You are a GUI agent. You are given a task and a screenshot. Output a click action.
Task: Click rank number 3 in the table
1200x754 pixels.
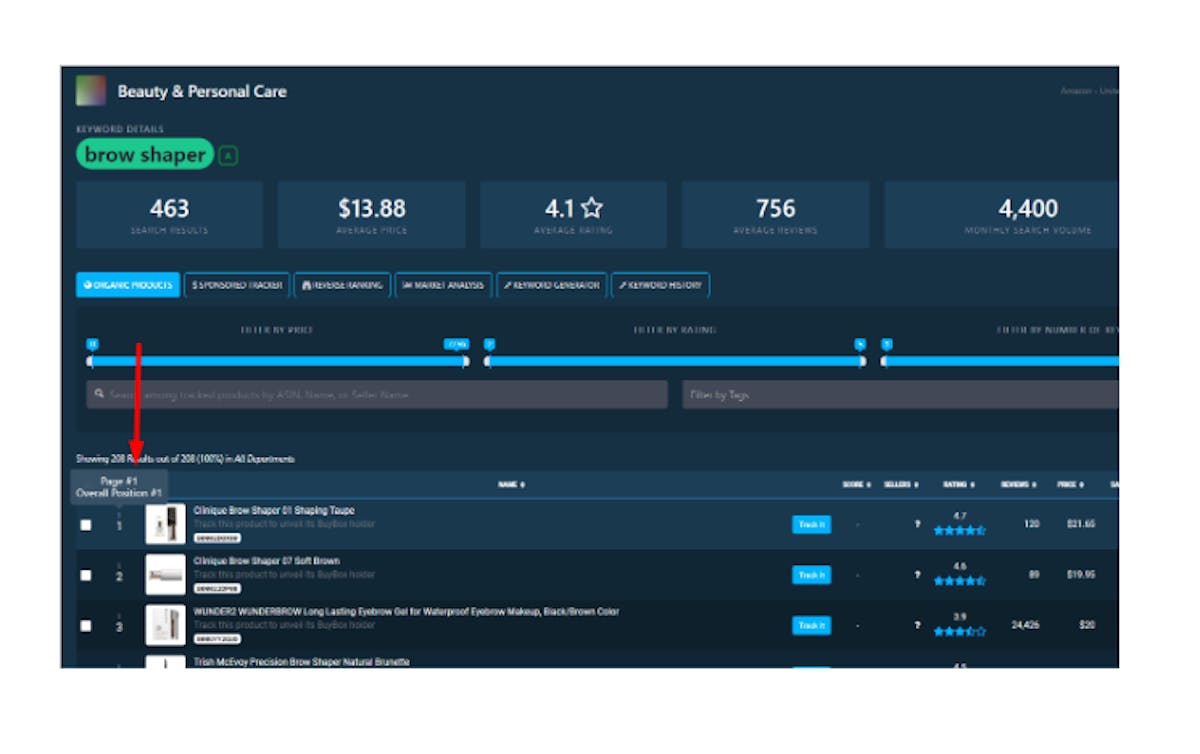pyautogui.click(x=119, y=626)
